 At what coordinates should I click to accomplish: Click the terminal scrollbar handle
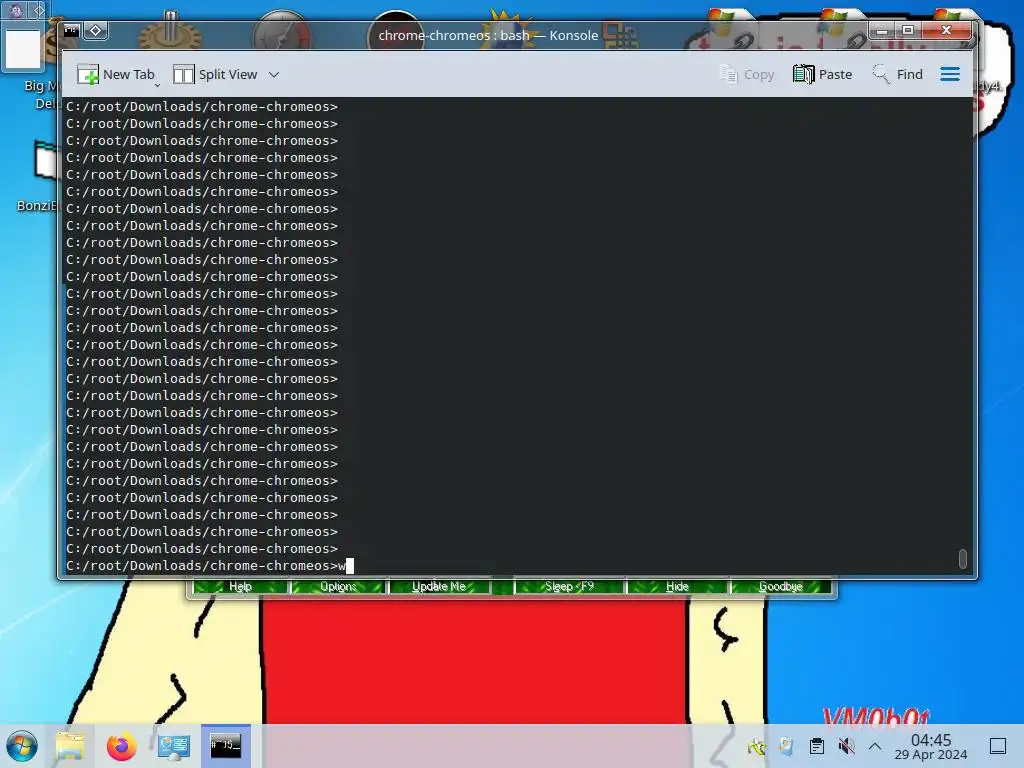point(963,559)
